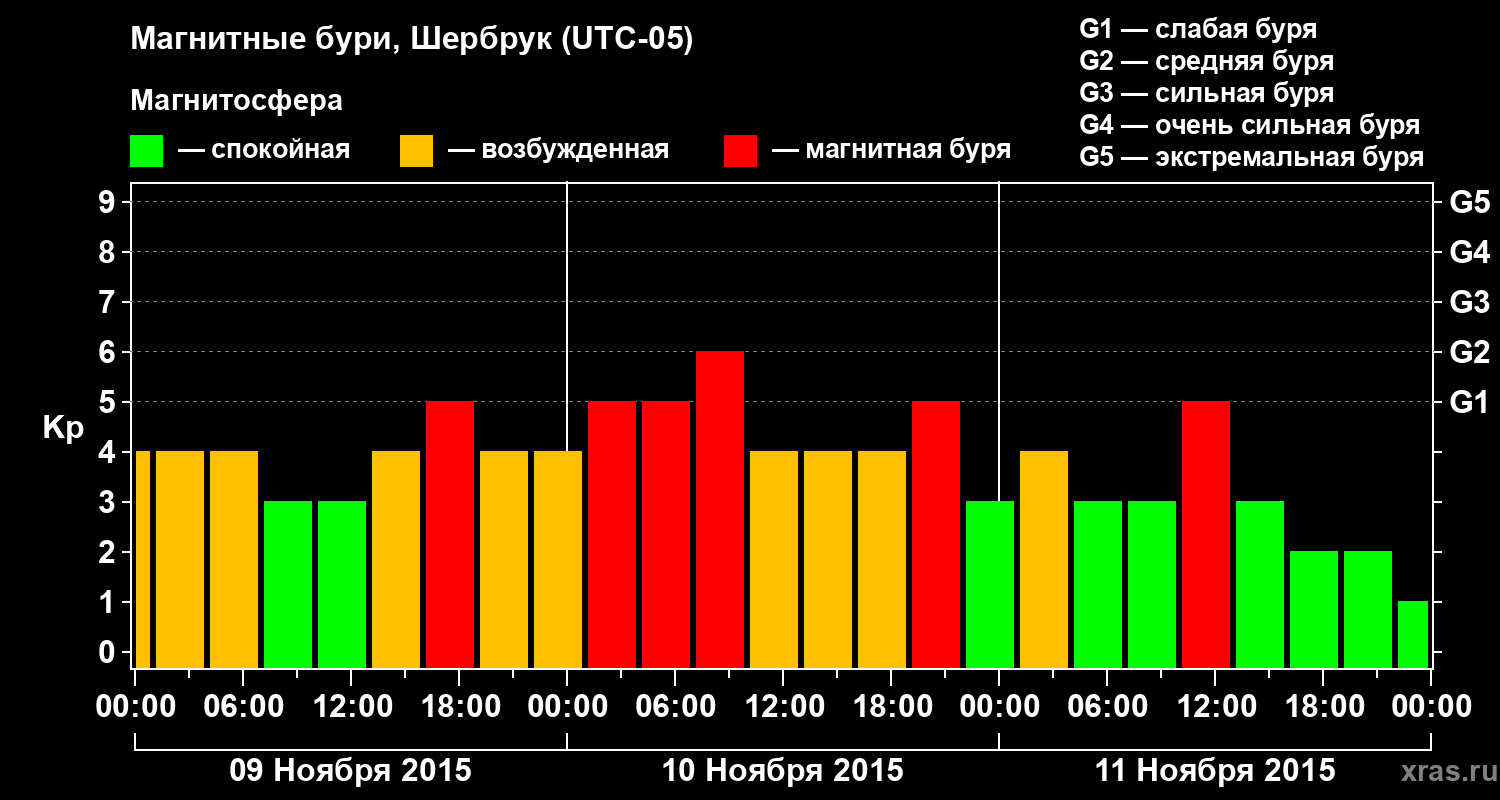Viewport: 1500px width, 800px height.
Task: Click the '— спокойная' legend label
Action: pyautogui.click(x=264, y=150)
